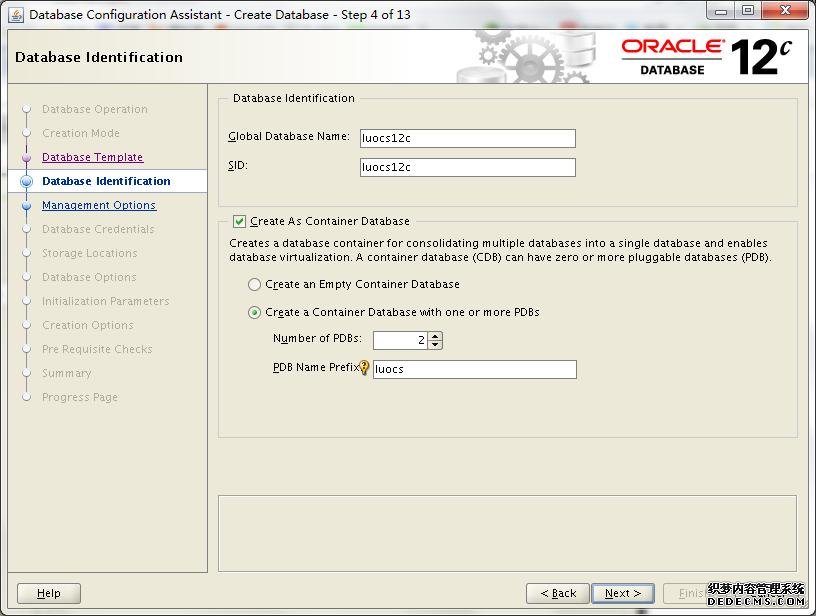Open the Database Template step link
This screenshot has width=816, height=616.
tap(92, 158)
